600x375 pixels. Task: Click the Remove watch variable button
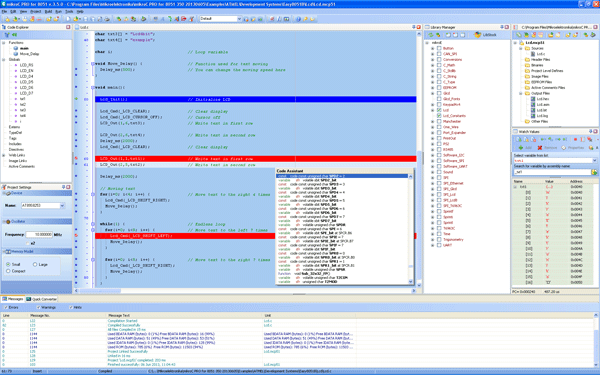click(x=547, y=148)
